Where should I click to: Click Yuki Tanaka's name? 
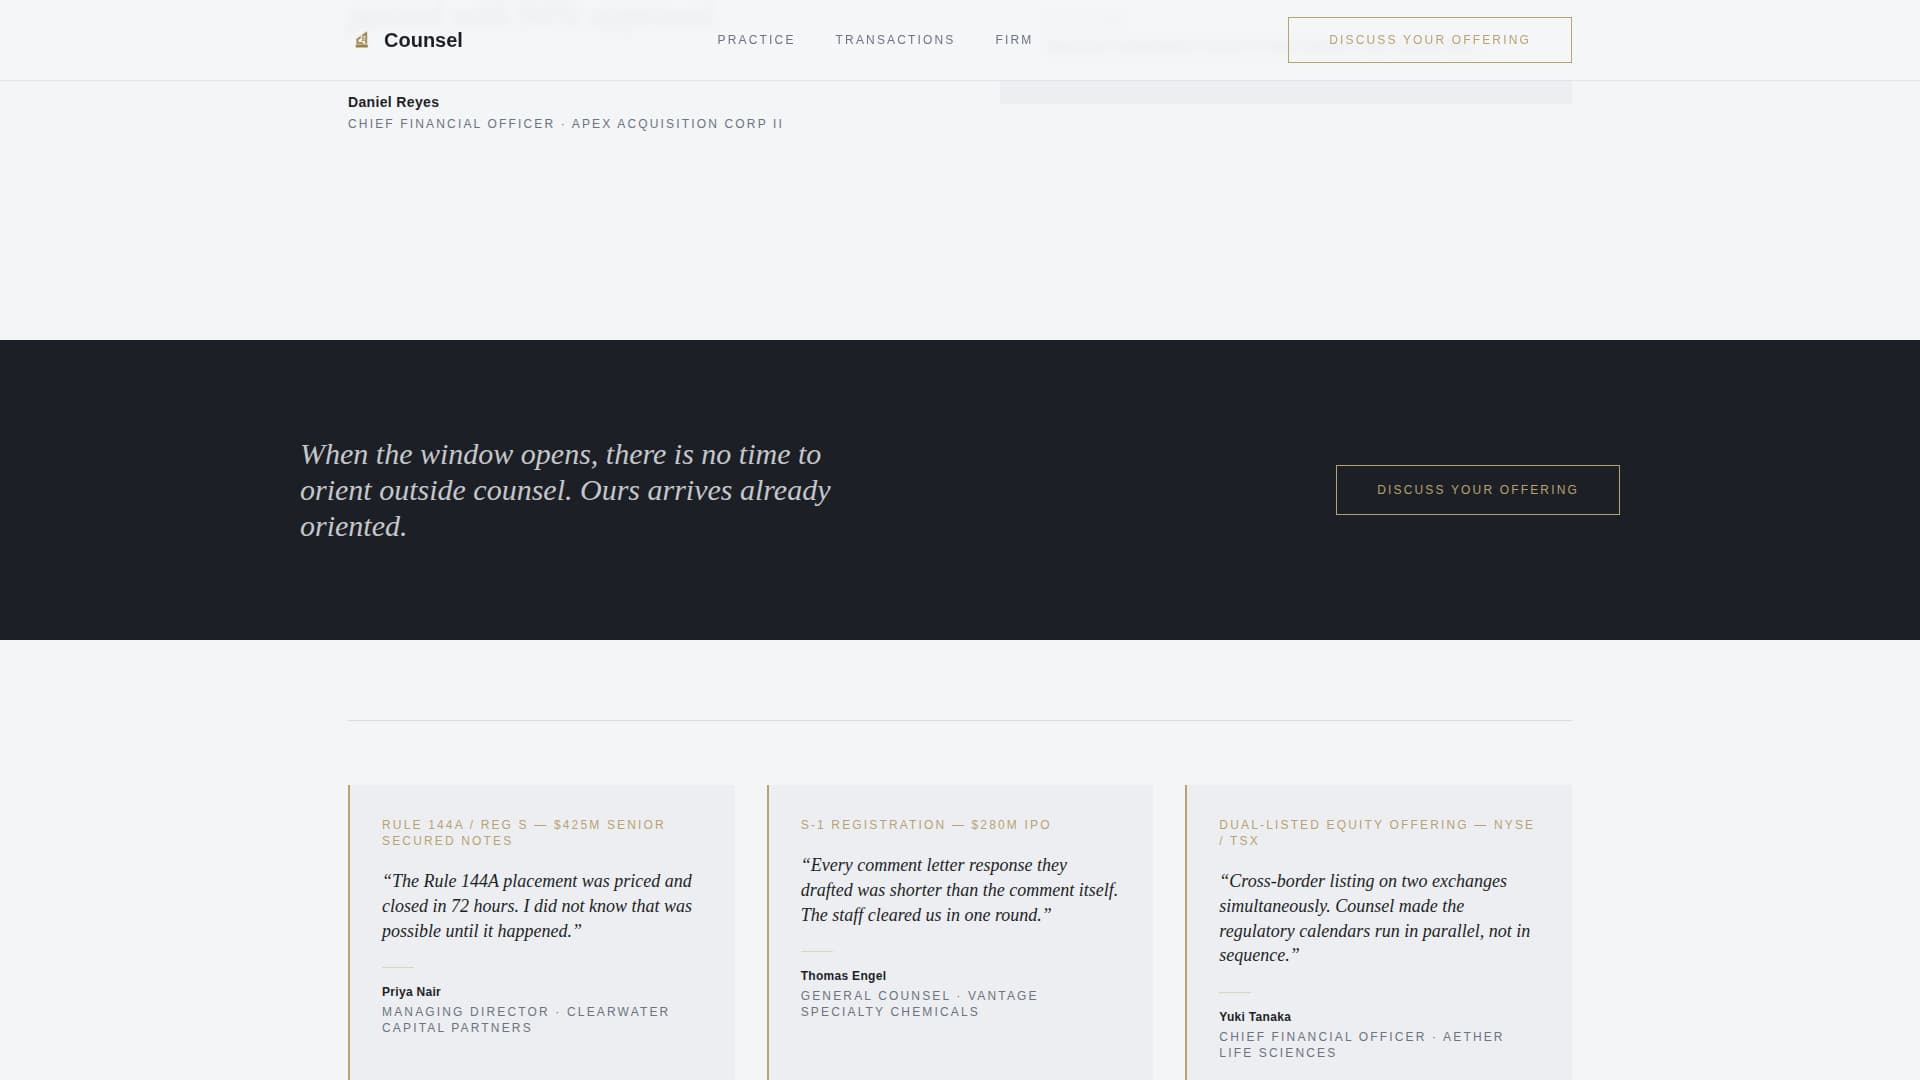click(x=1255, y=1016)
